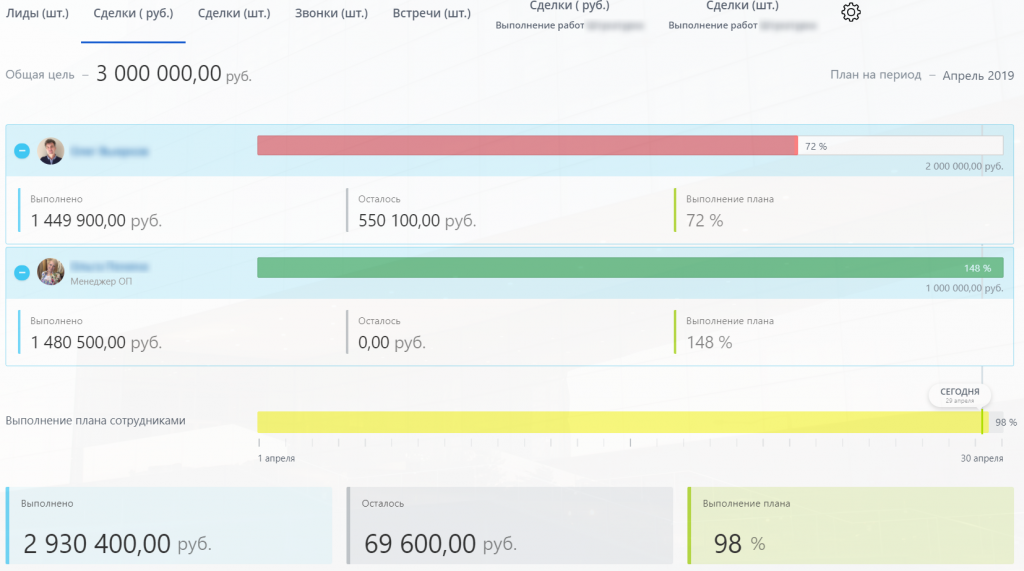The width and height of the screenshot is (1024, 571).
Task: Select the Сделки ( руб.) tab
Action: (x=133, y=13)
